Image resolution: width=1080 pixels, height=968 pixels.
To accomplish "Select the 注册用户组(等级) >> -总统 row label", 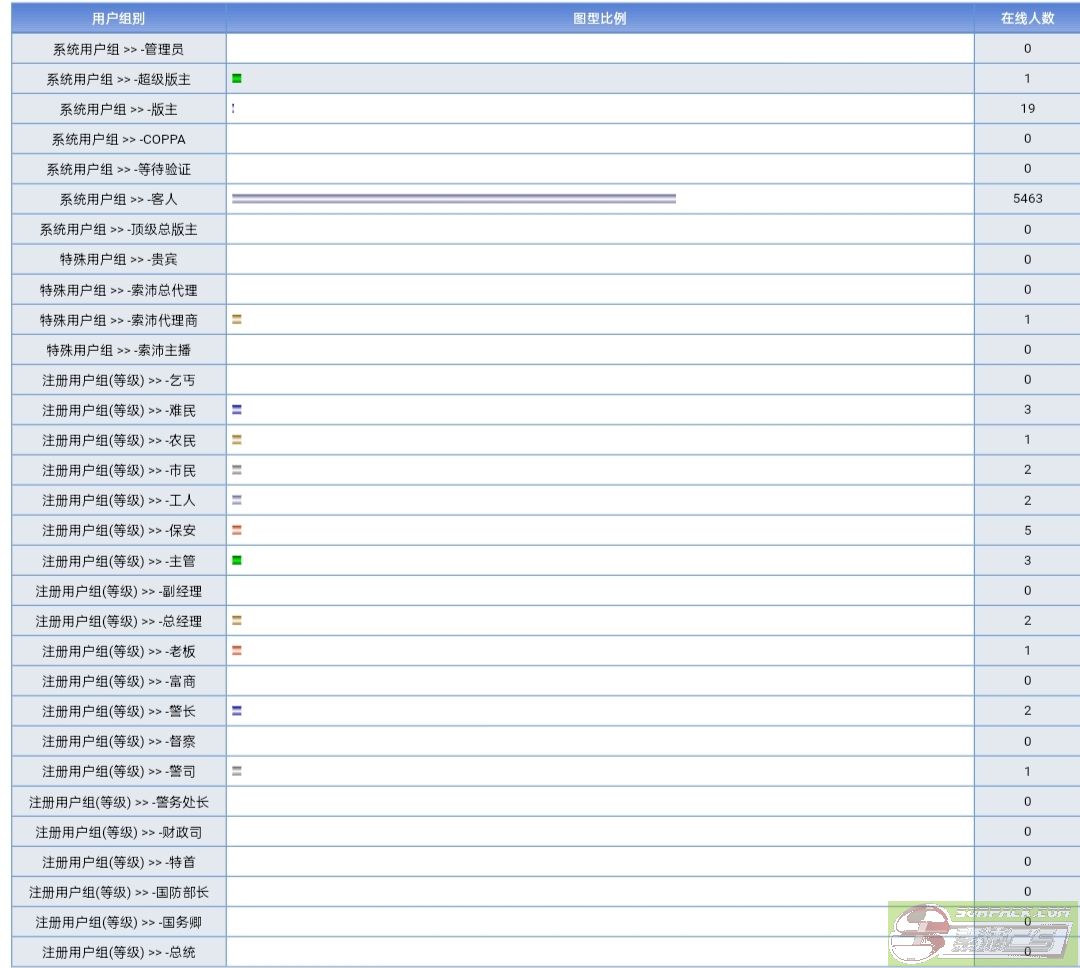I will click(118, 952).
